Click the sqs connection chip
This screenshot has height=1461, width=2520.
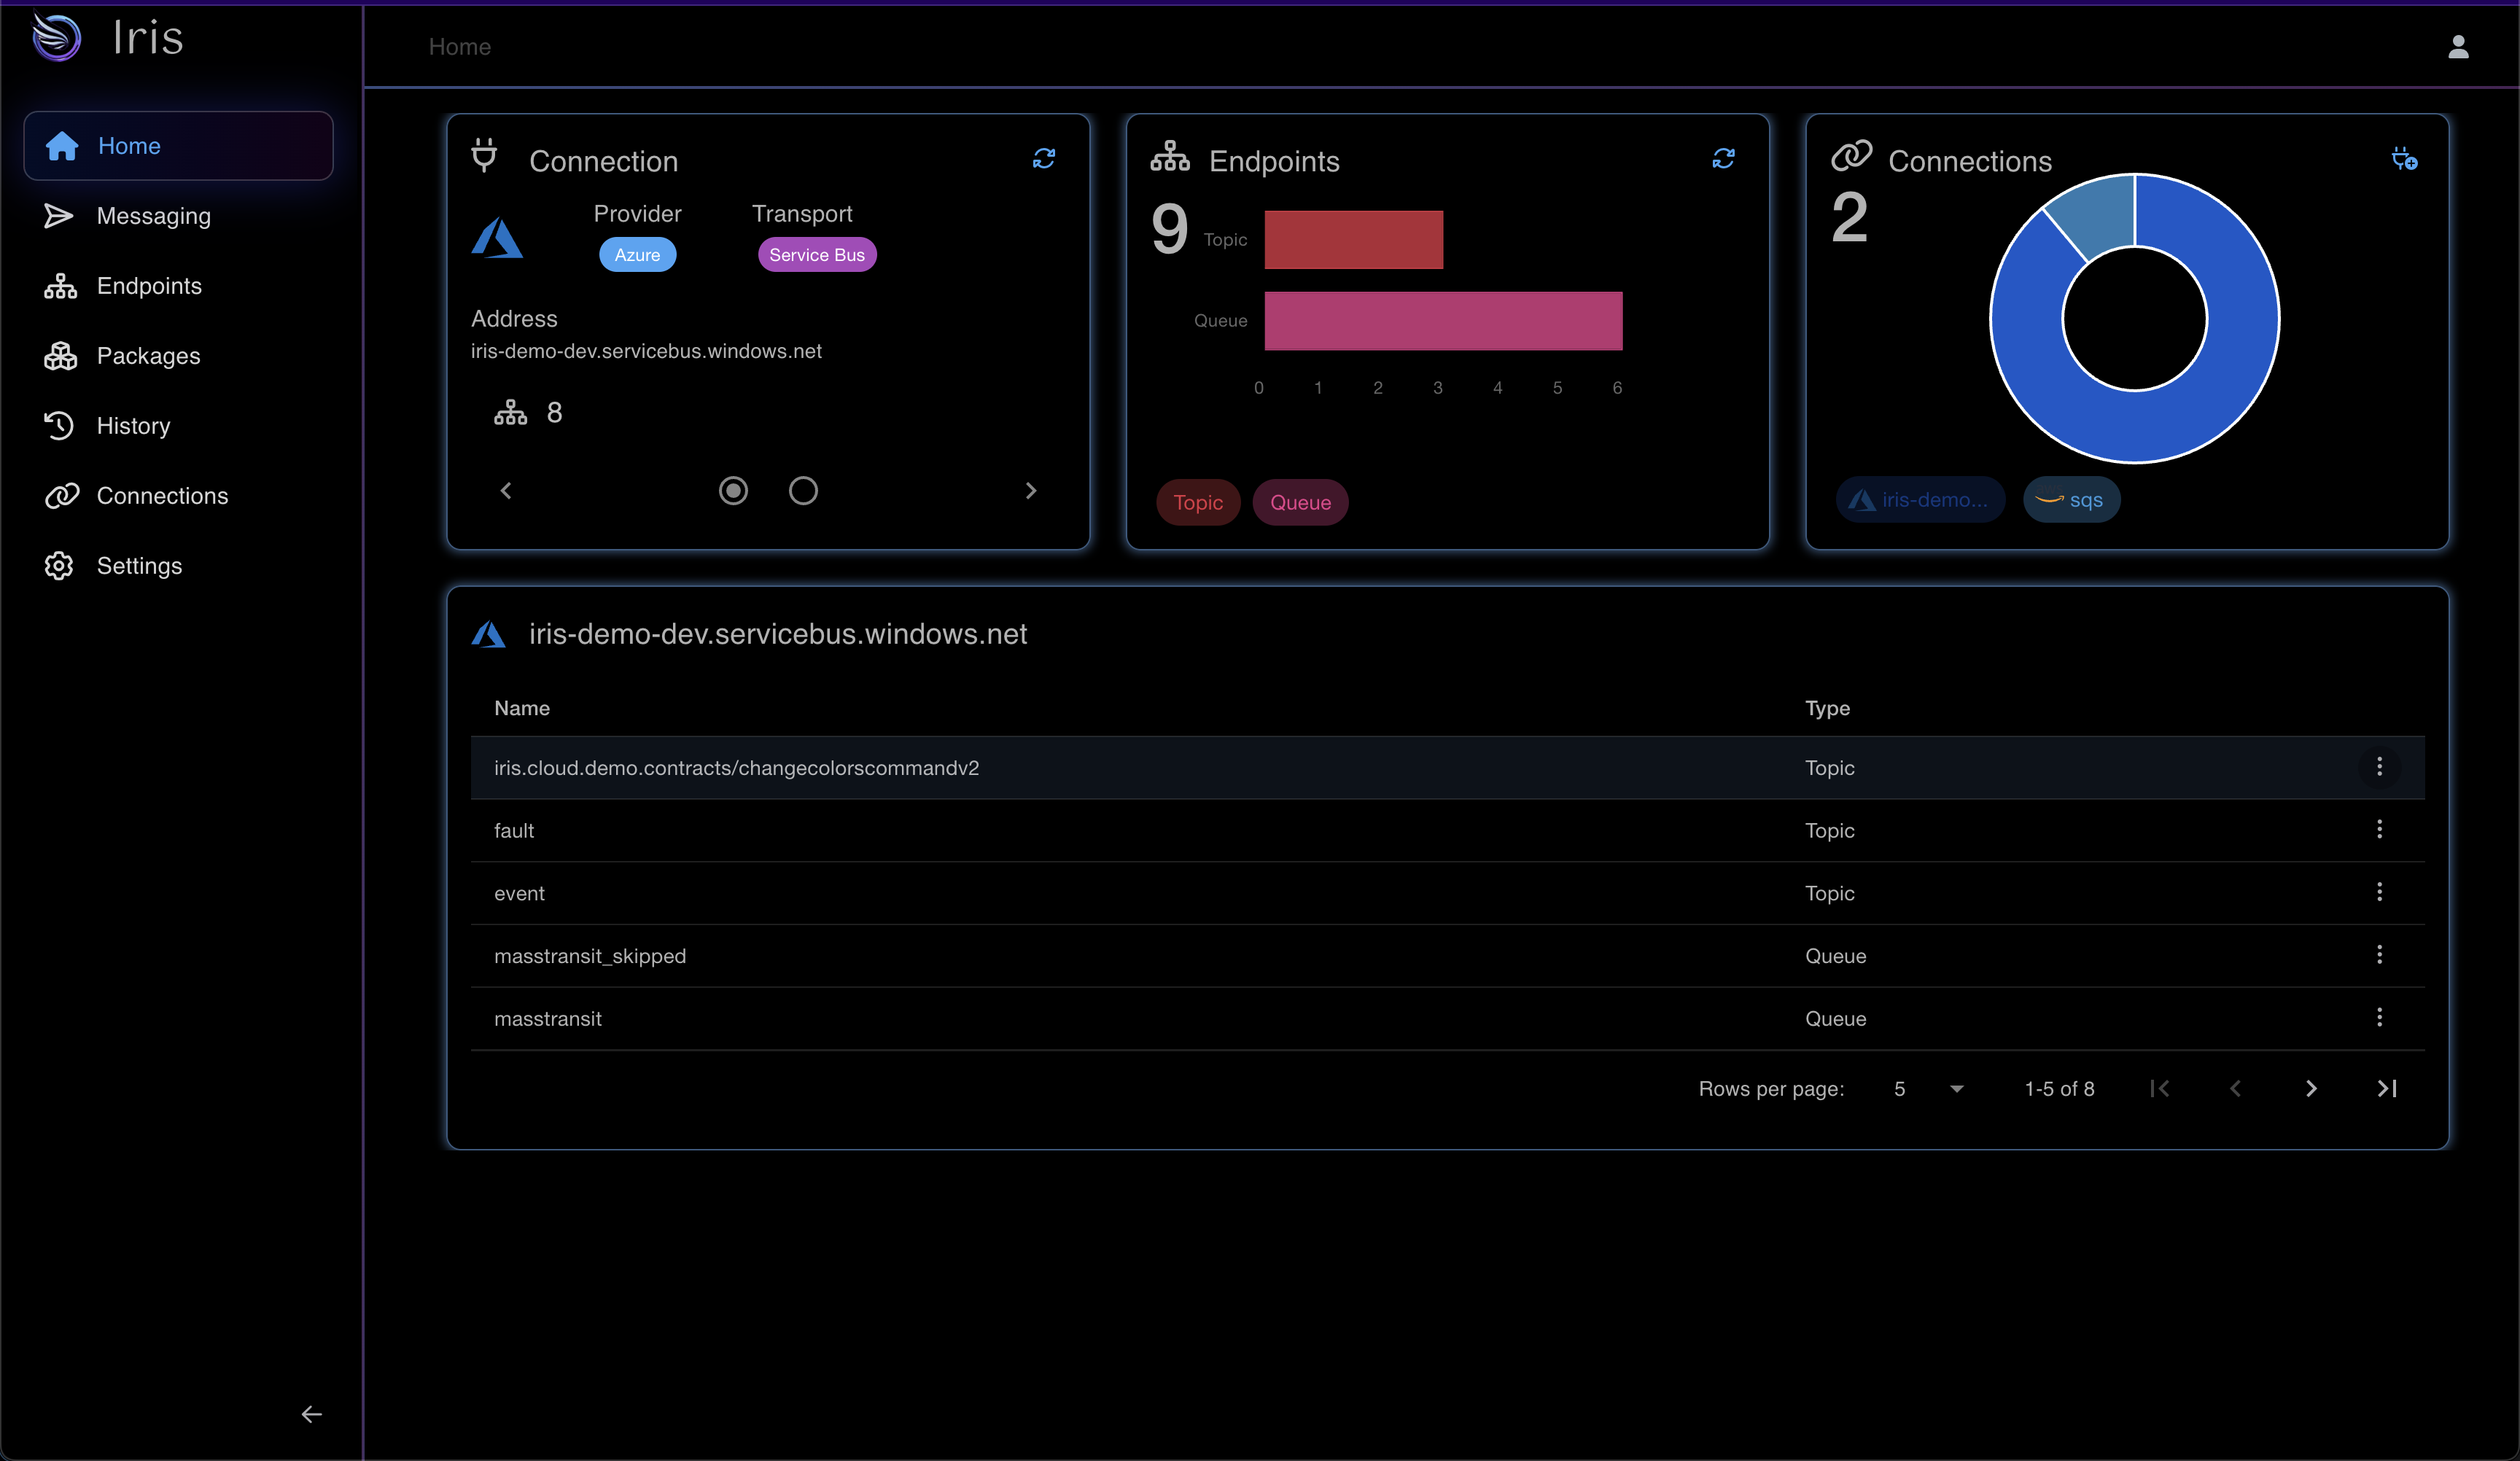[x=2071, y=500]
